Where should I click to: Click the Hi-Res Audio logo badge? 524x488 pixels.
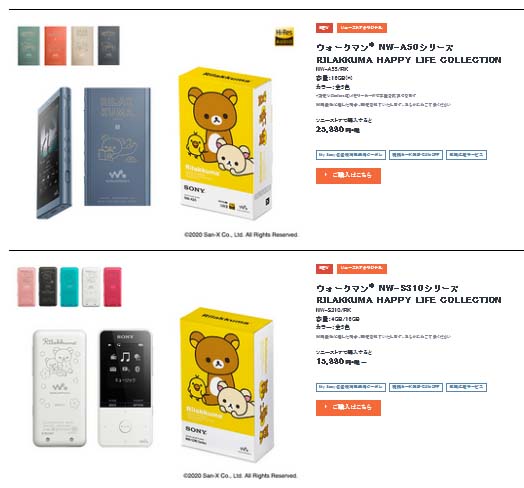click(284, 37)
